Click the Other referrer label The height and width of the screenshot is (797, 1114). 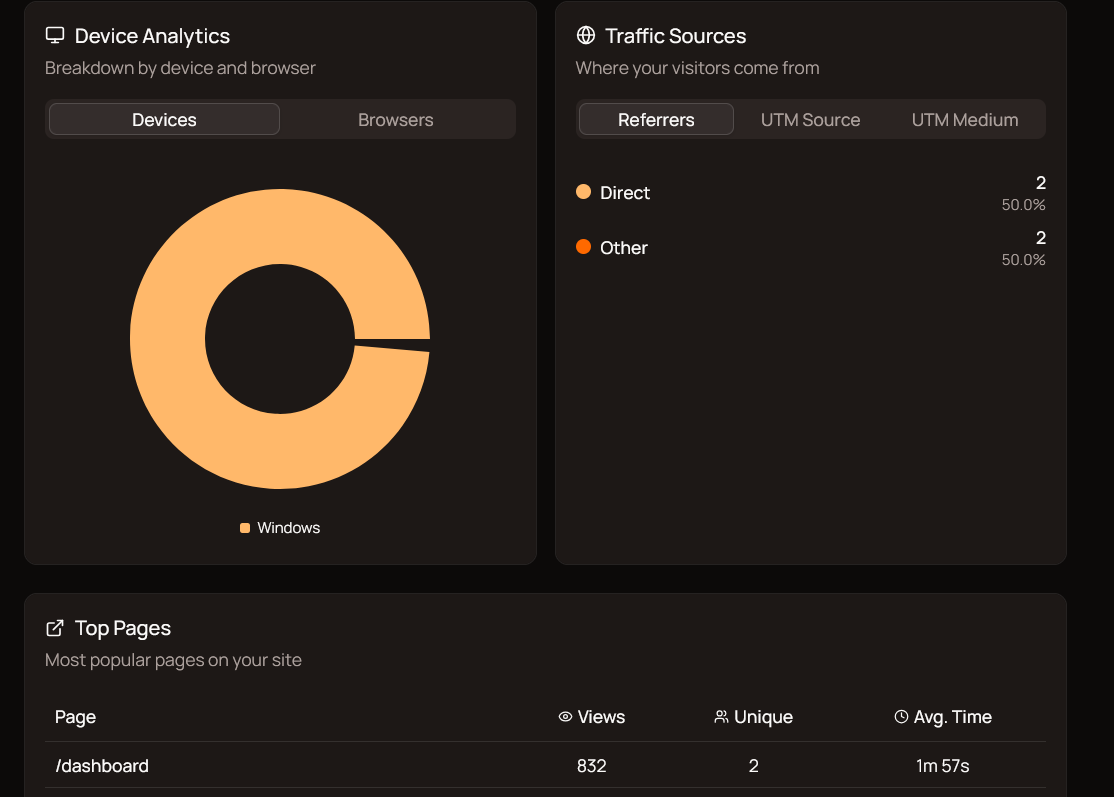[624, 247]
